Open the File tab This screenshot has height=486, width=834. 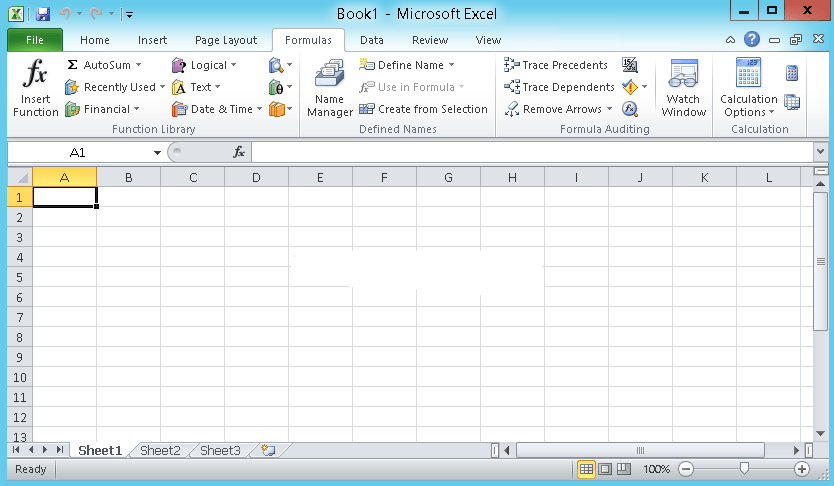tap(35, 40)
